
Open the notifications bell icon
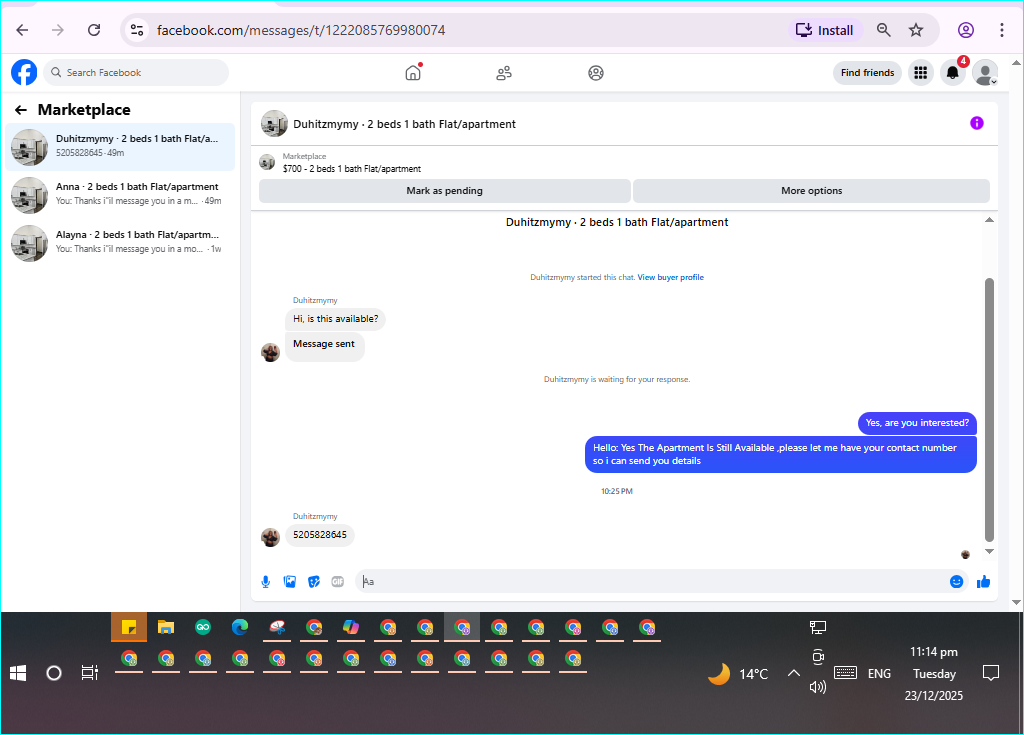tap(953, 73)
